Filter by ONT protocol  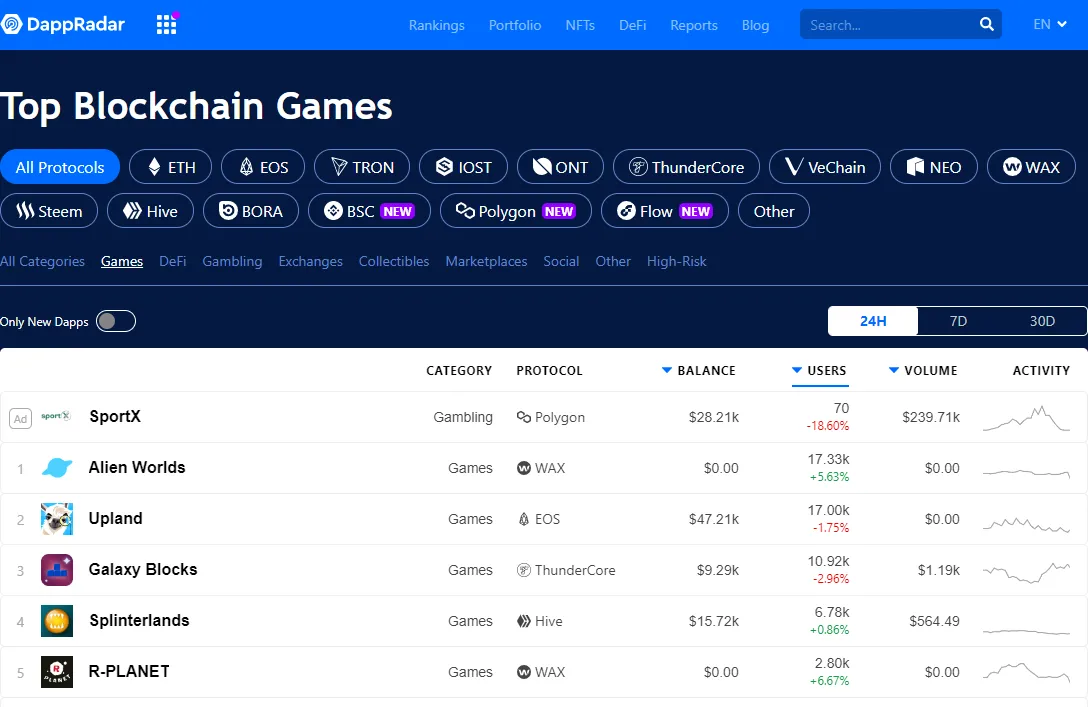point(561,167)
